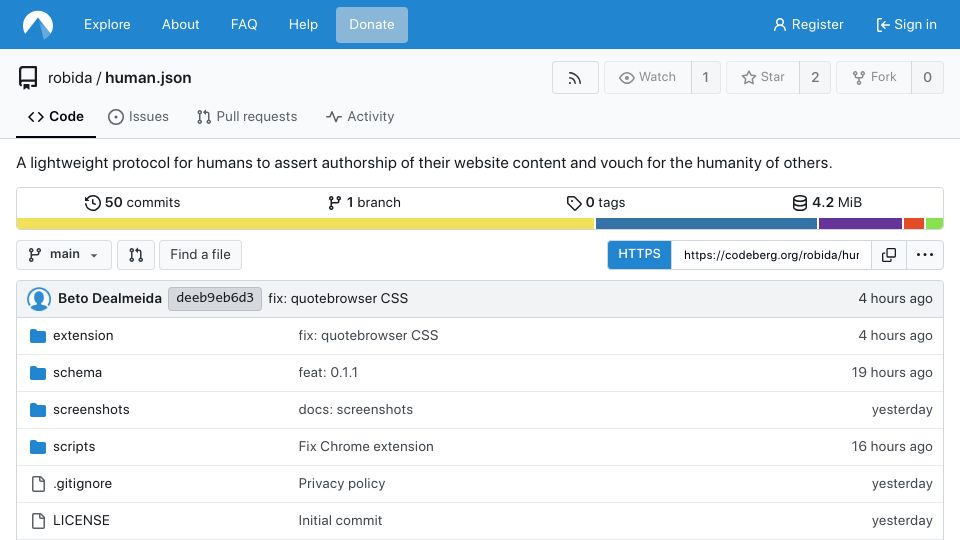This screenshot has width=960, height=540.
Task: Click the yellow language bar segment
Action: pyautogui.click(x=306, y=224)
